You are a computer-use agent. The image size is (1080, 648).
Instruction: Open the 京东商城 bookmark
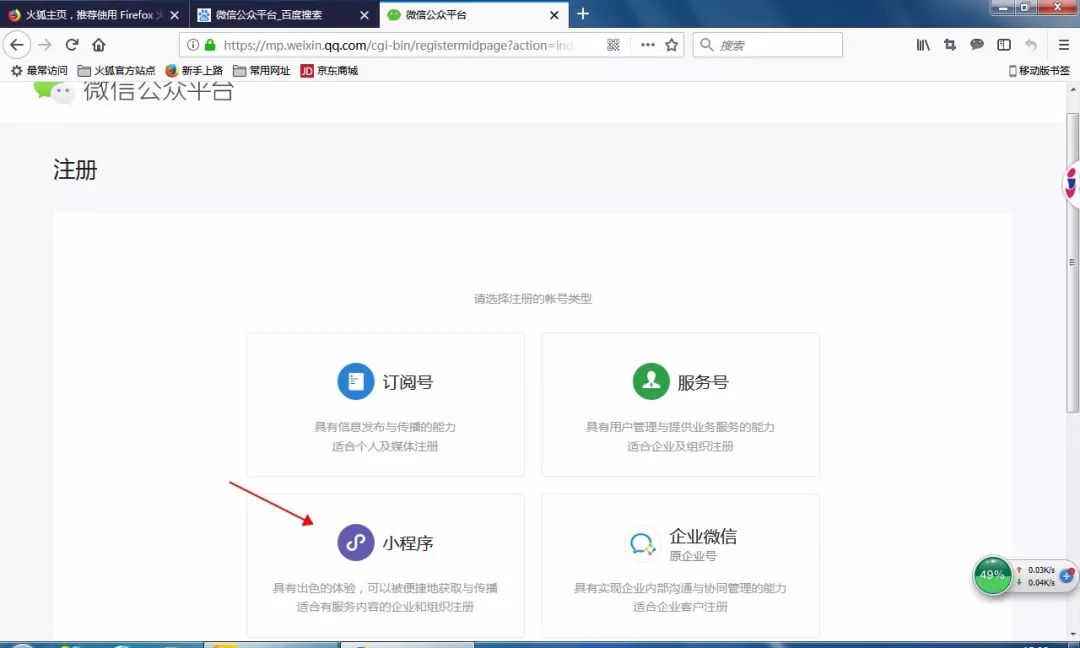tap(329, 71)
